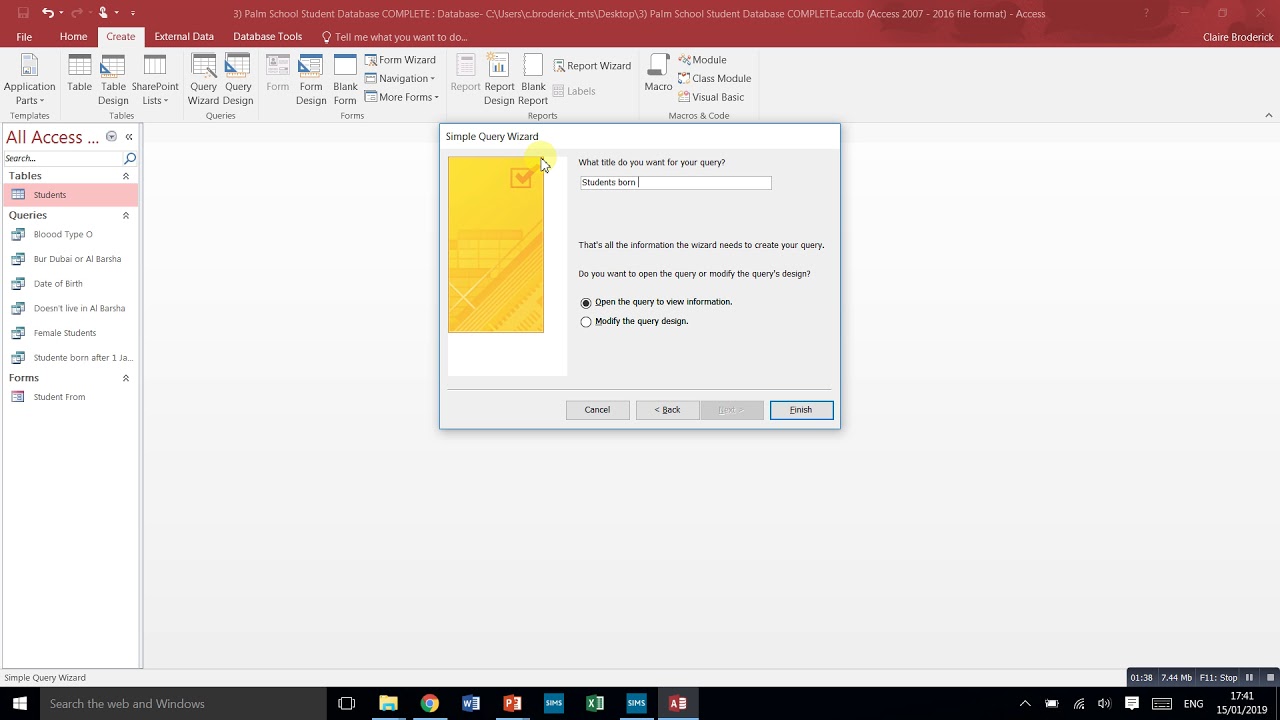Open Report Design
Screen dimensions: 1280x720
(x=499, y=79)
